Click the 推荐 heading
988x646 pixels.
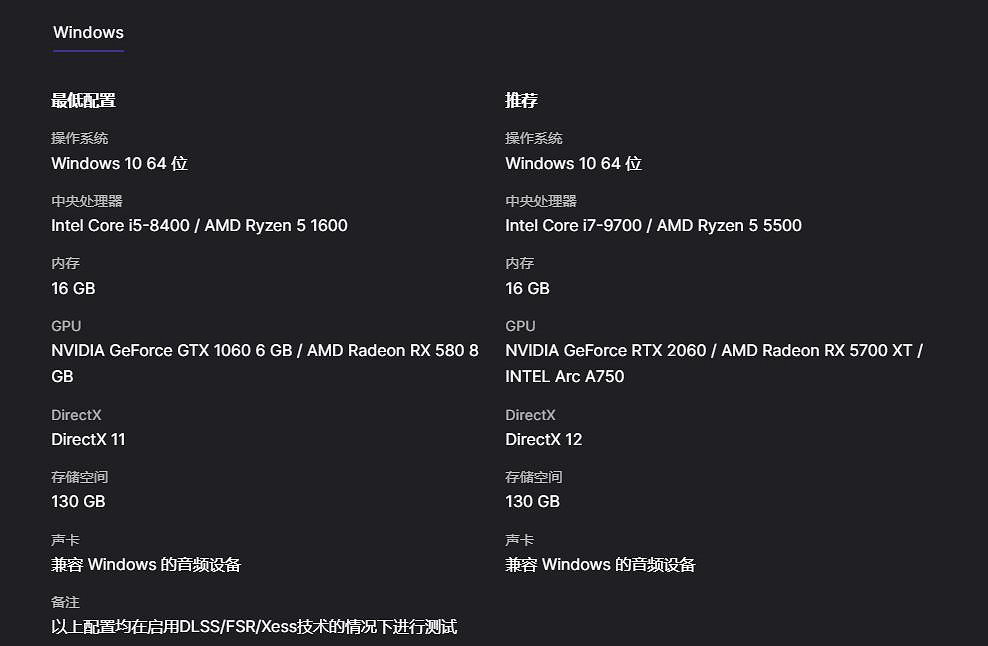[521, 100]
